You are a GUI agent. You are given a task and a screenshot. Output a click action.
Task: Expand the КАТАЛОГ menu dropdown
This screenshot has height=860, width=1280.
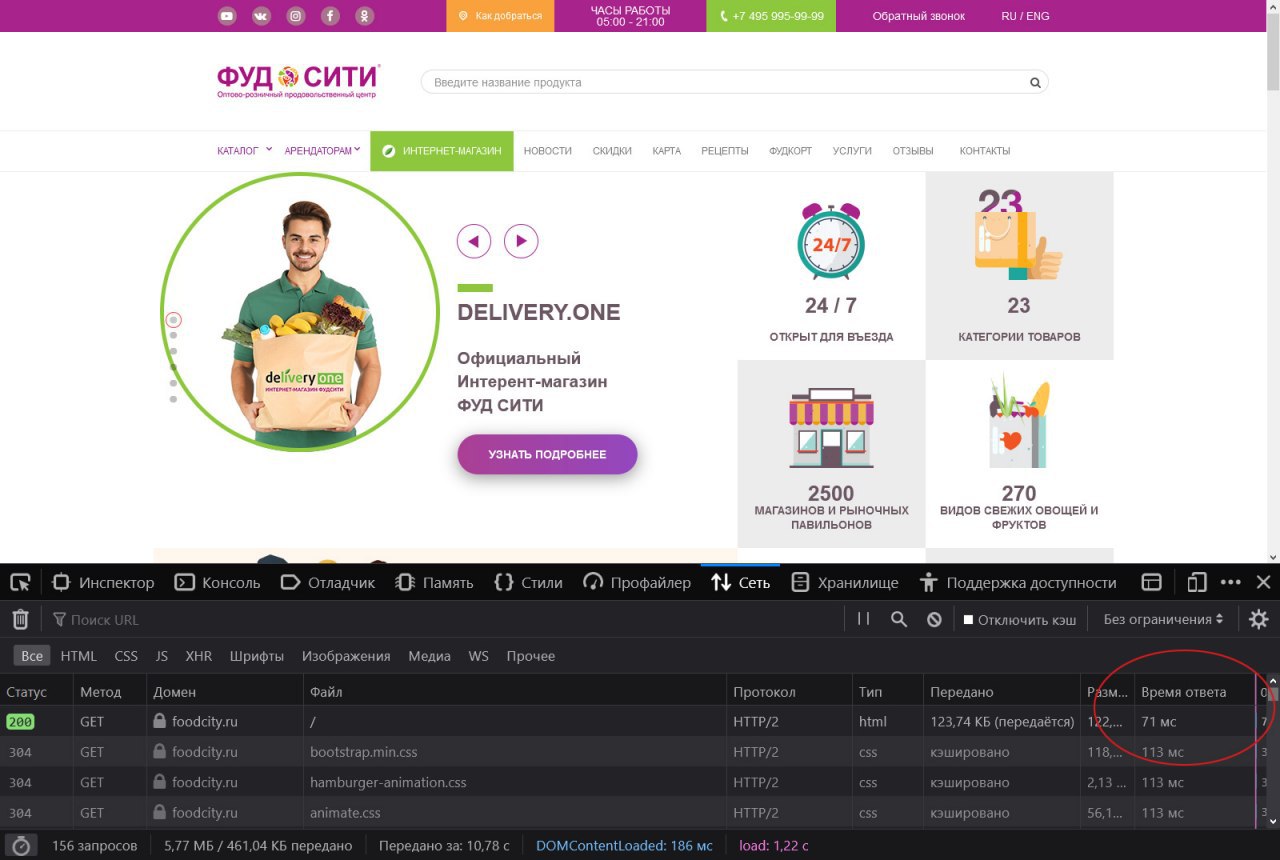[245, 151]
